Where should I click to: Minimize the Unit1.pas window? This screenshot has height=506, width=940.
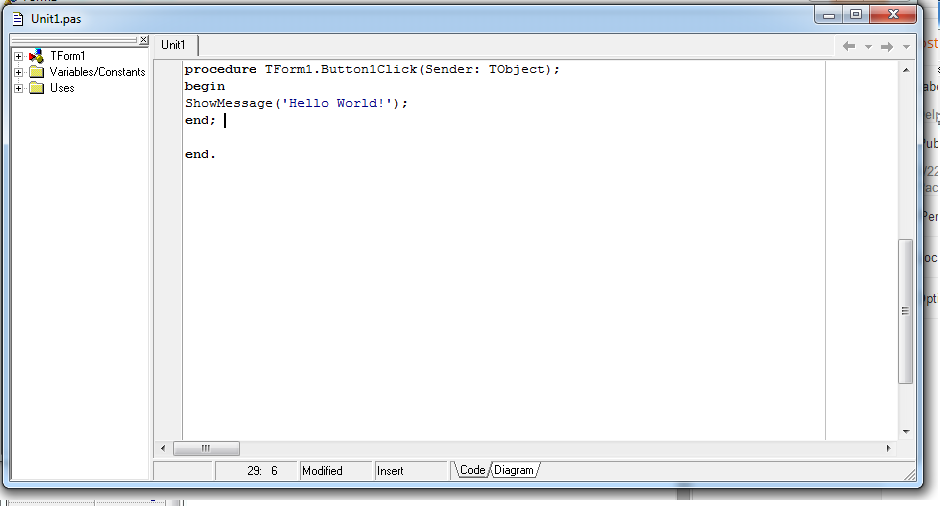coord(829,15)
